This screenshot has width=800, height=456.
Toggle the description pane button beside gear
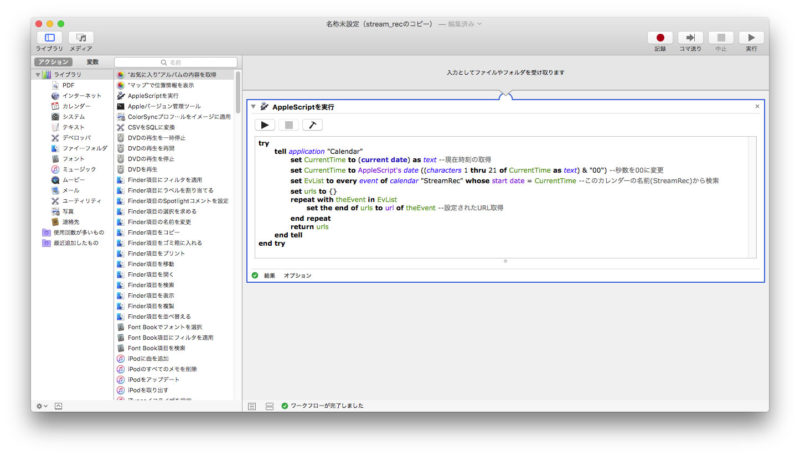[x=59, y=406]
